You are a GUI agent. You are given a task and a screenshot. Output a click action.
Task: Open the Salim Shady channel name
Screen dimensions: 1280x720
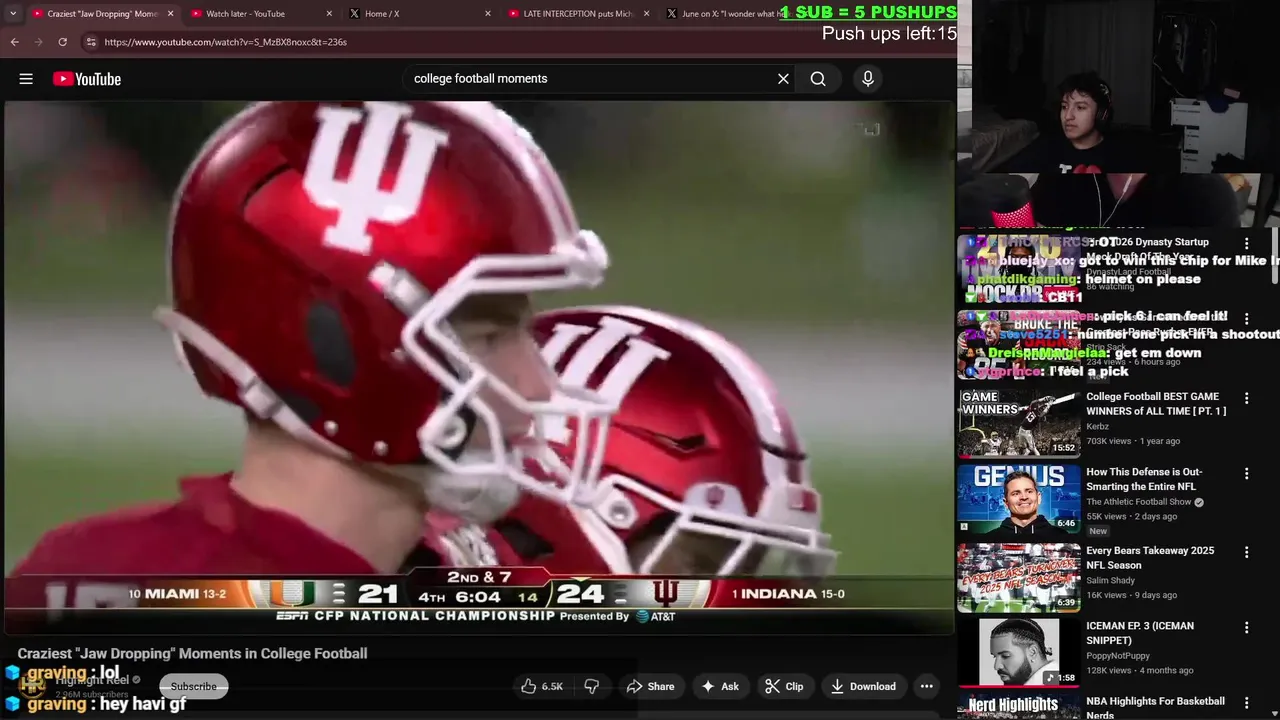coord(1110,581)
